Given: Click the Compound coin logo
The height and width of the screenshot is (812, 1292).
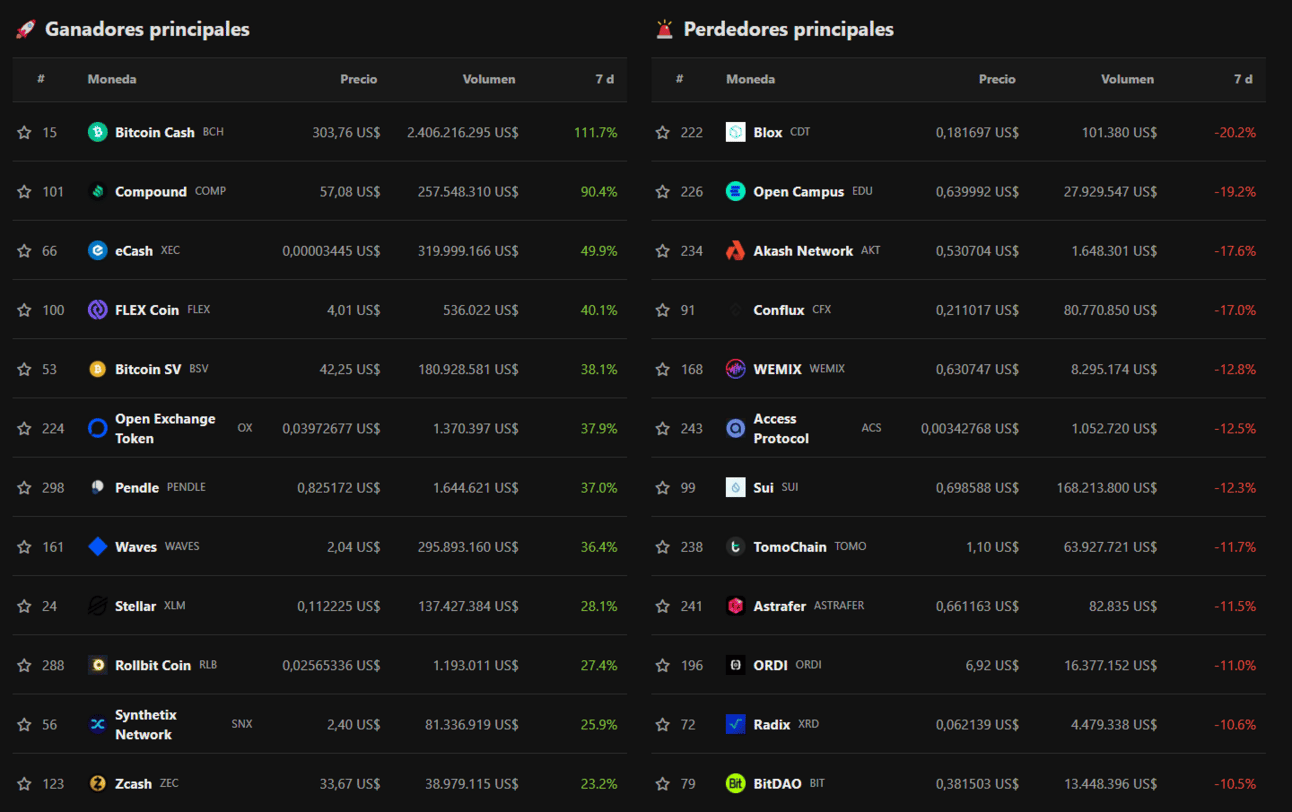Looking at the screenshot, I should coord(97,191).
